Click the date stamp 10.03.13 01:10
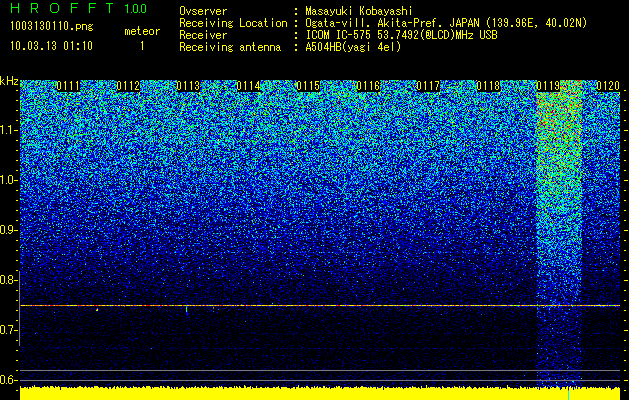629x400 pixels. 51,46
